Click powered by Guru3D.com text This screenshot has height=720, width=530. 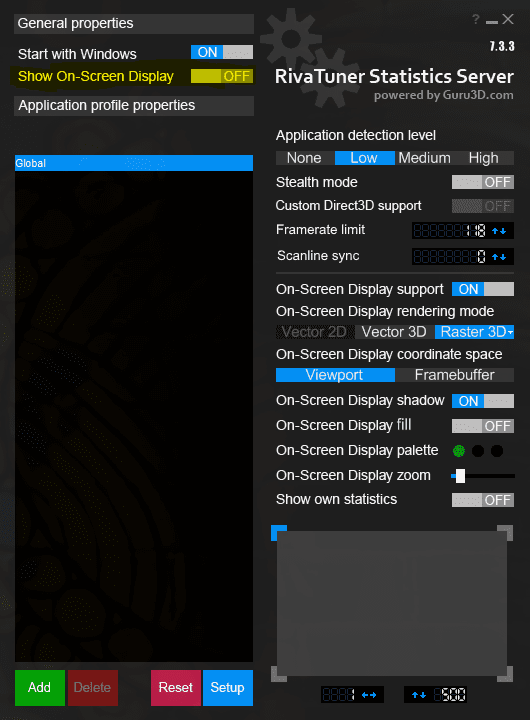[x=443, y=95]
